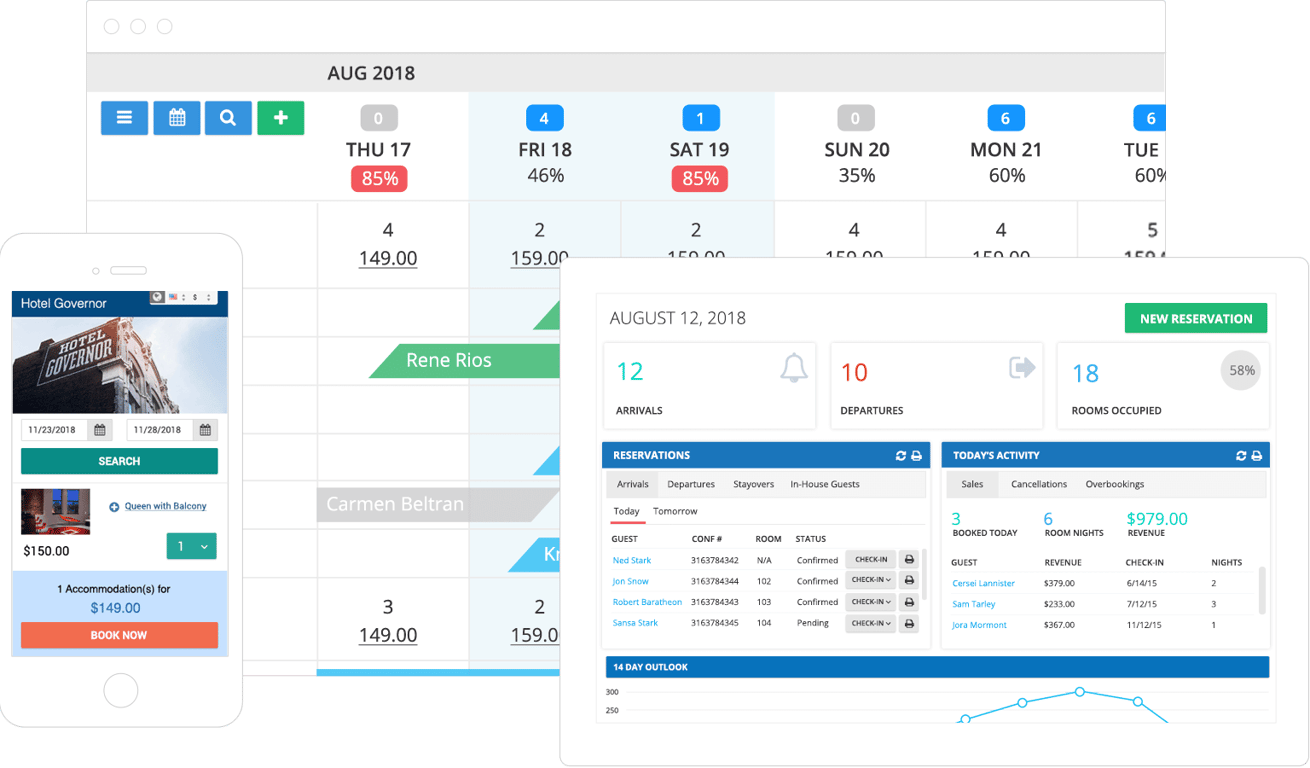Open Cersei Lannister guest link

point(983,583)
